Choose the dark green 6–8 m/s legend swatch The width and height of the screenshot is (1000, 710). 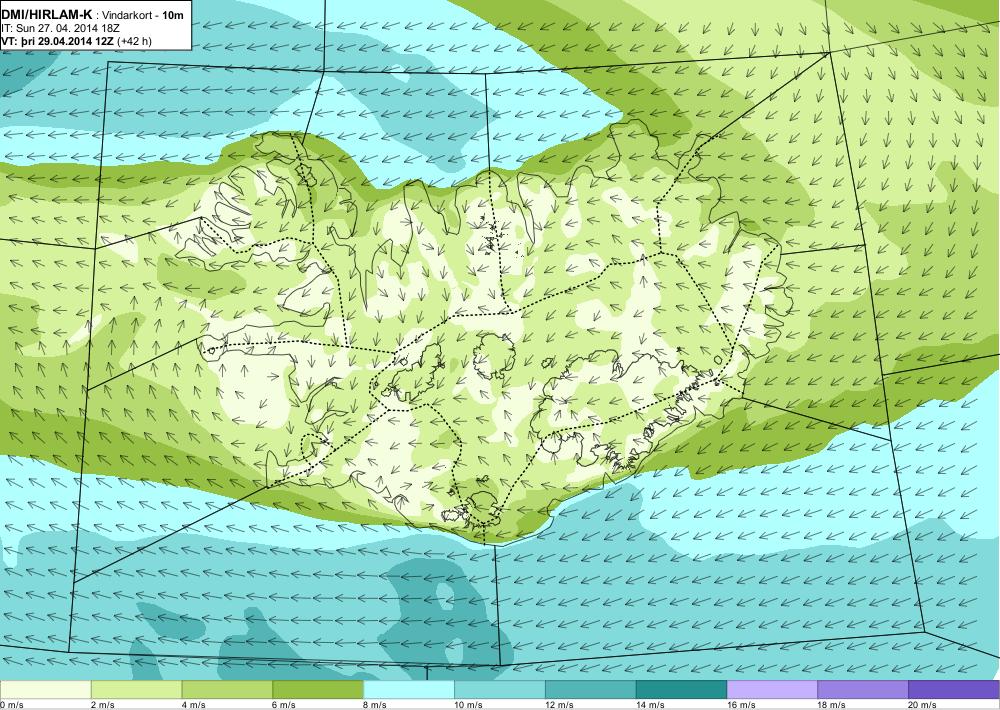[318, 690]
